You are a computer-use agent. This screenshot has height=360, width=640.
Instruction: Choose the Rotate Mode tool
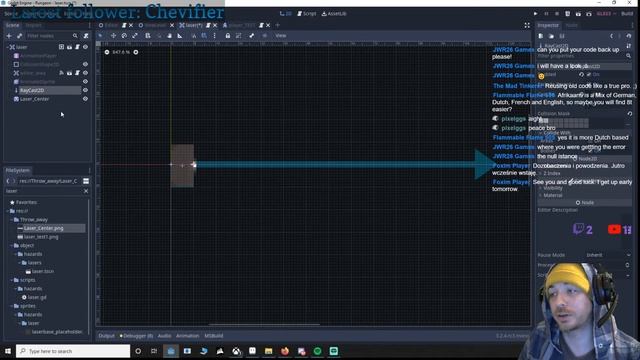pyautogui.click(x=124, y=36)
